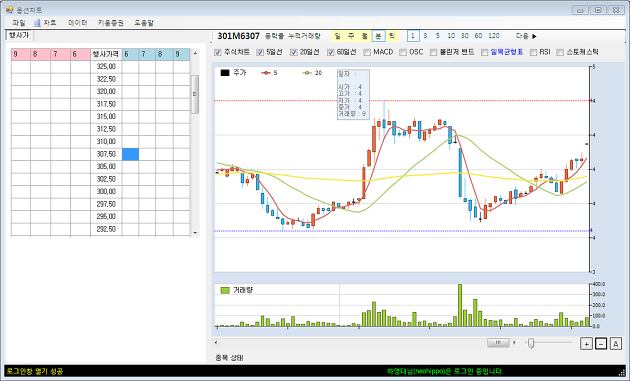Select strike price 312.50 row
Screen dimensions: 630x381
pyautogui.click(x=106, y=129)
